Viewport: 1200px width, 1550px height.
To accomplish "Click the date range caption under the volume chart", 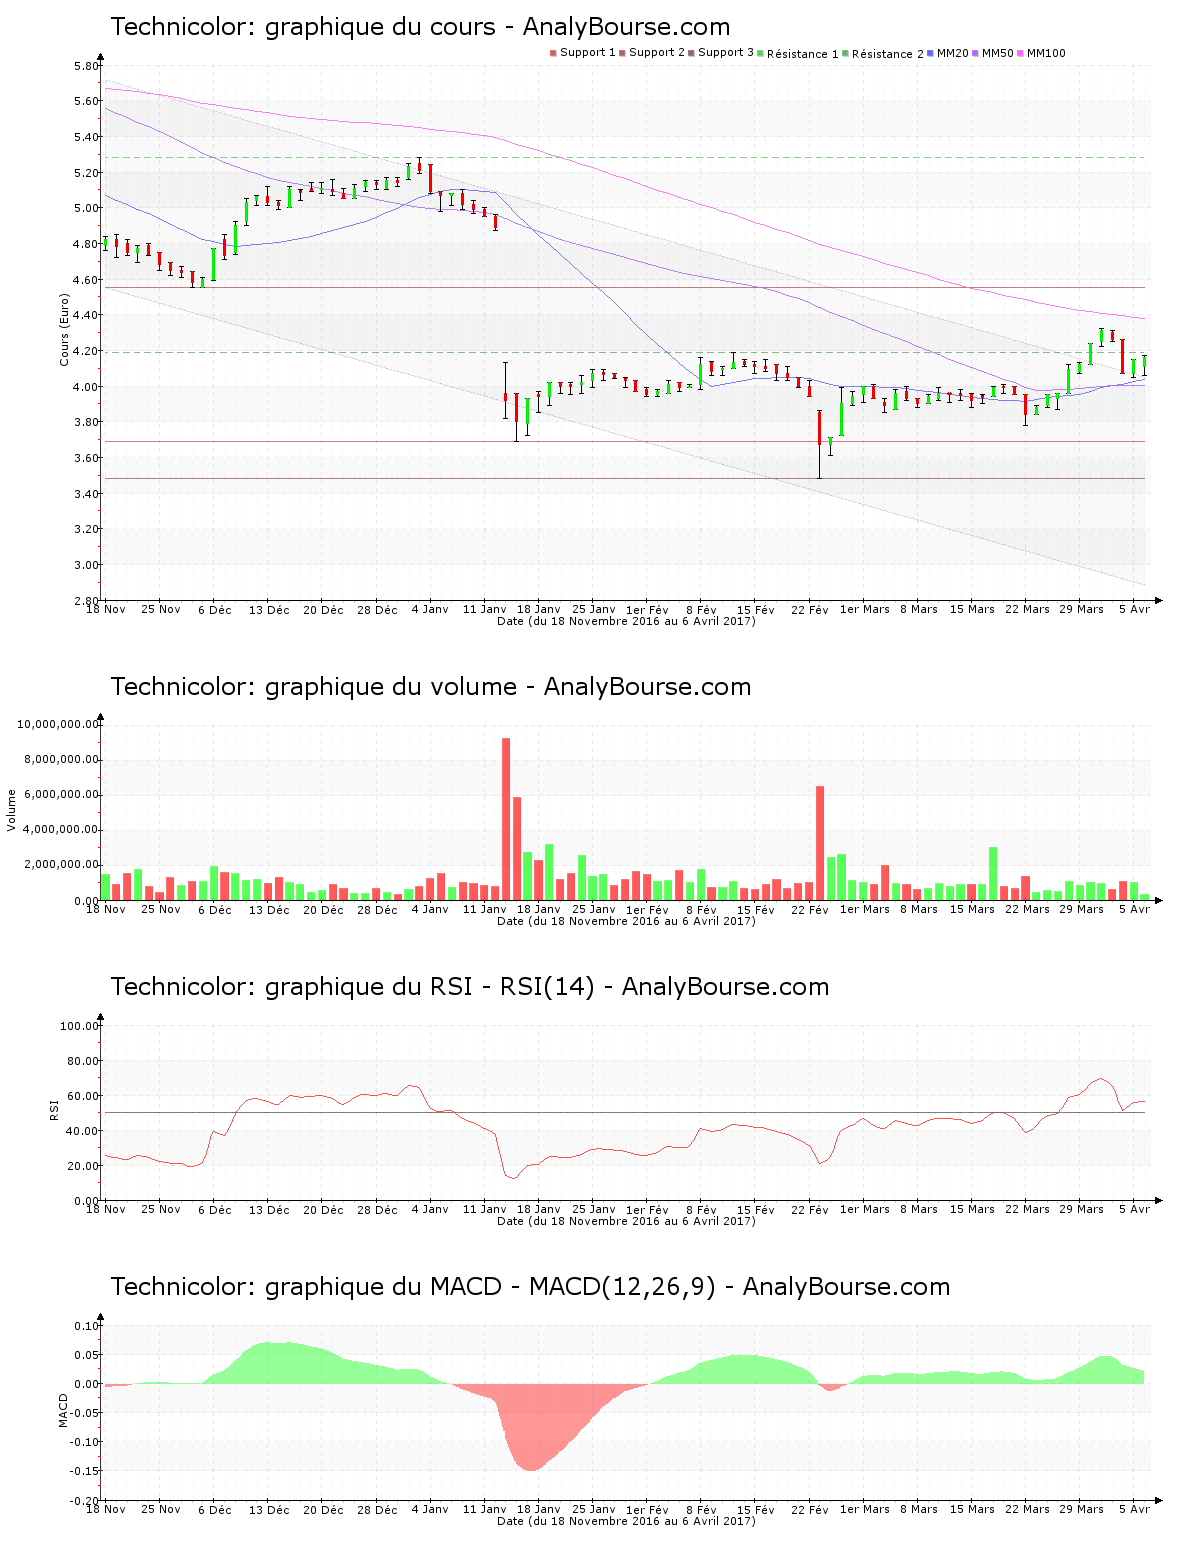I will click(626, 921).
